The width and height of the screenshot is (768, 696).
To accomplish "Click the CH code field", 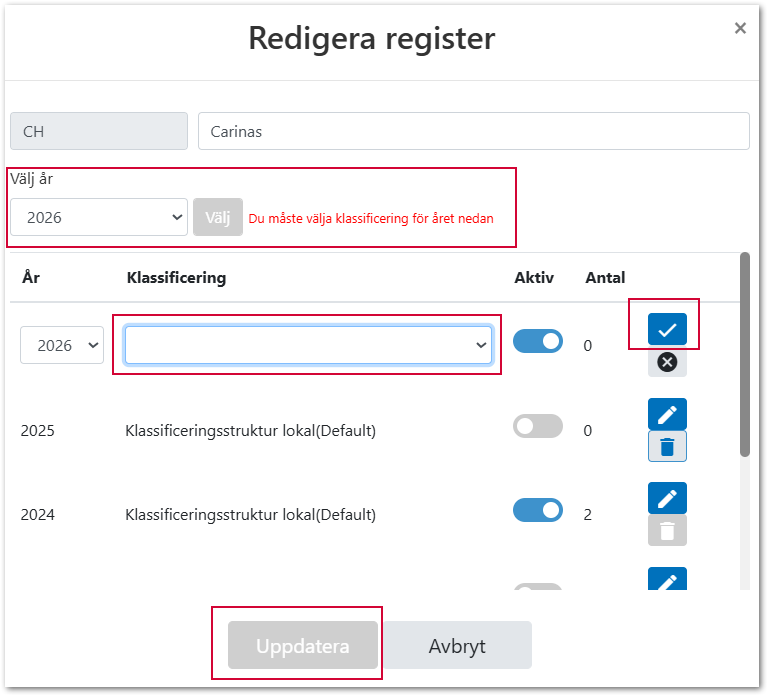I will [x=98, y=131].
